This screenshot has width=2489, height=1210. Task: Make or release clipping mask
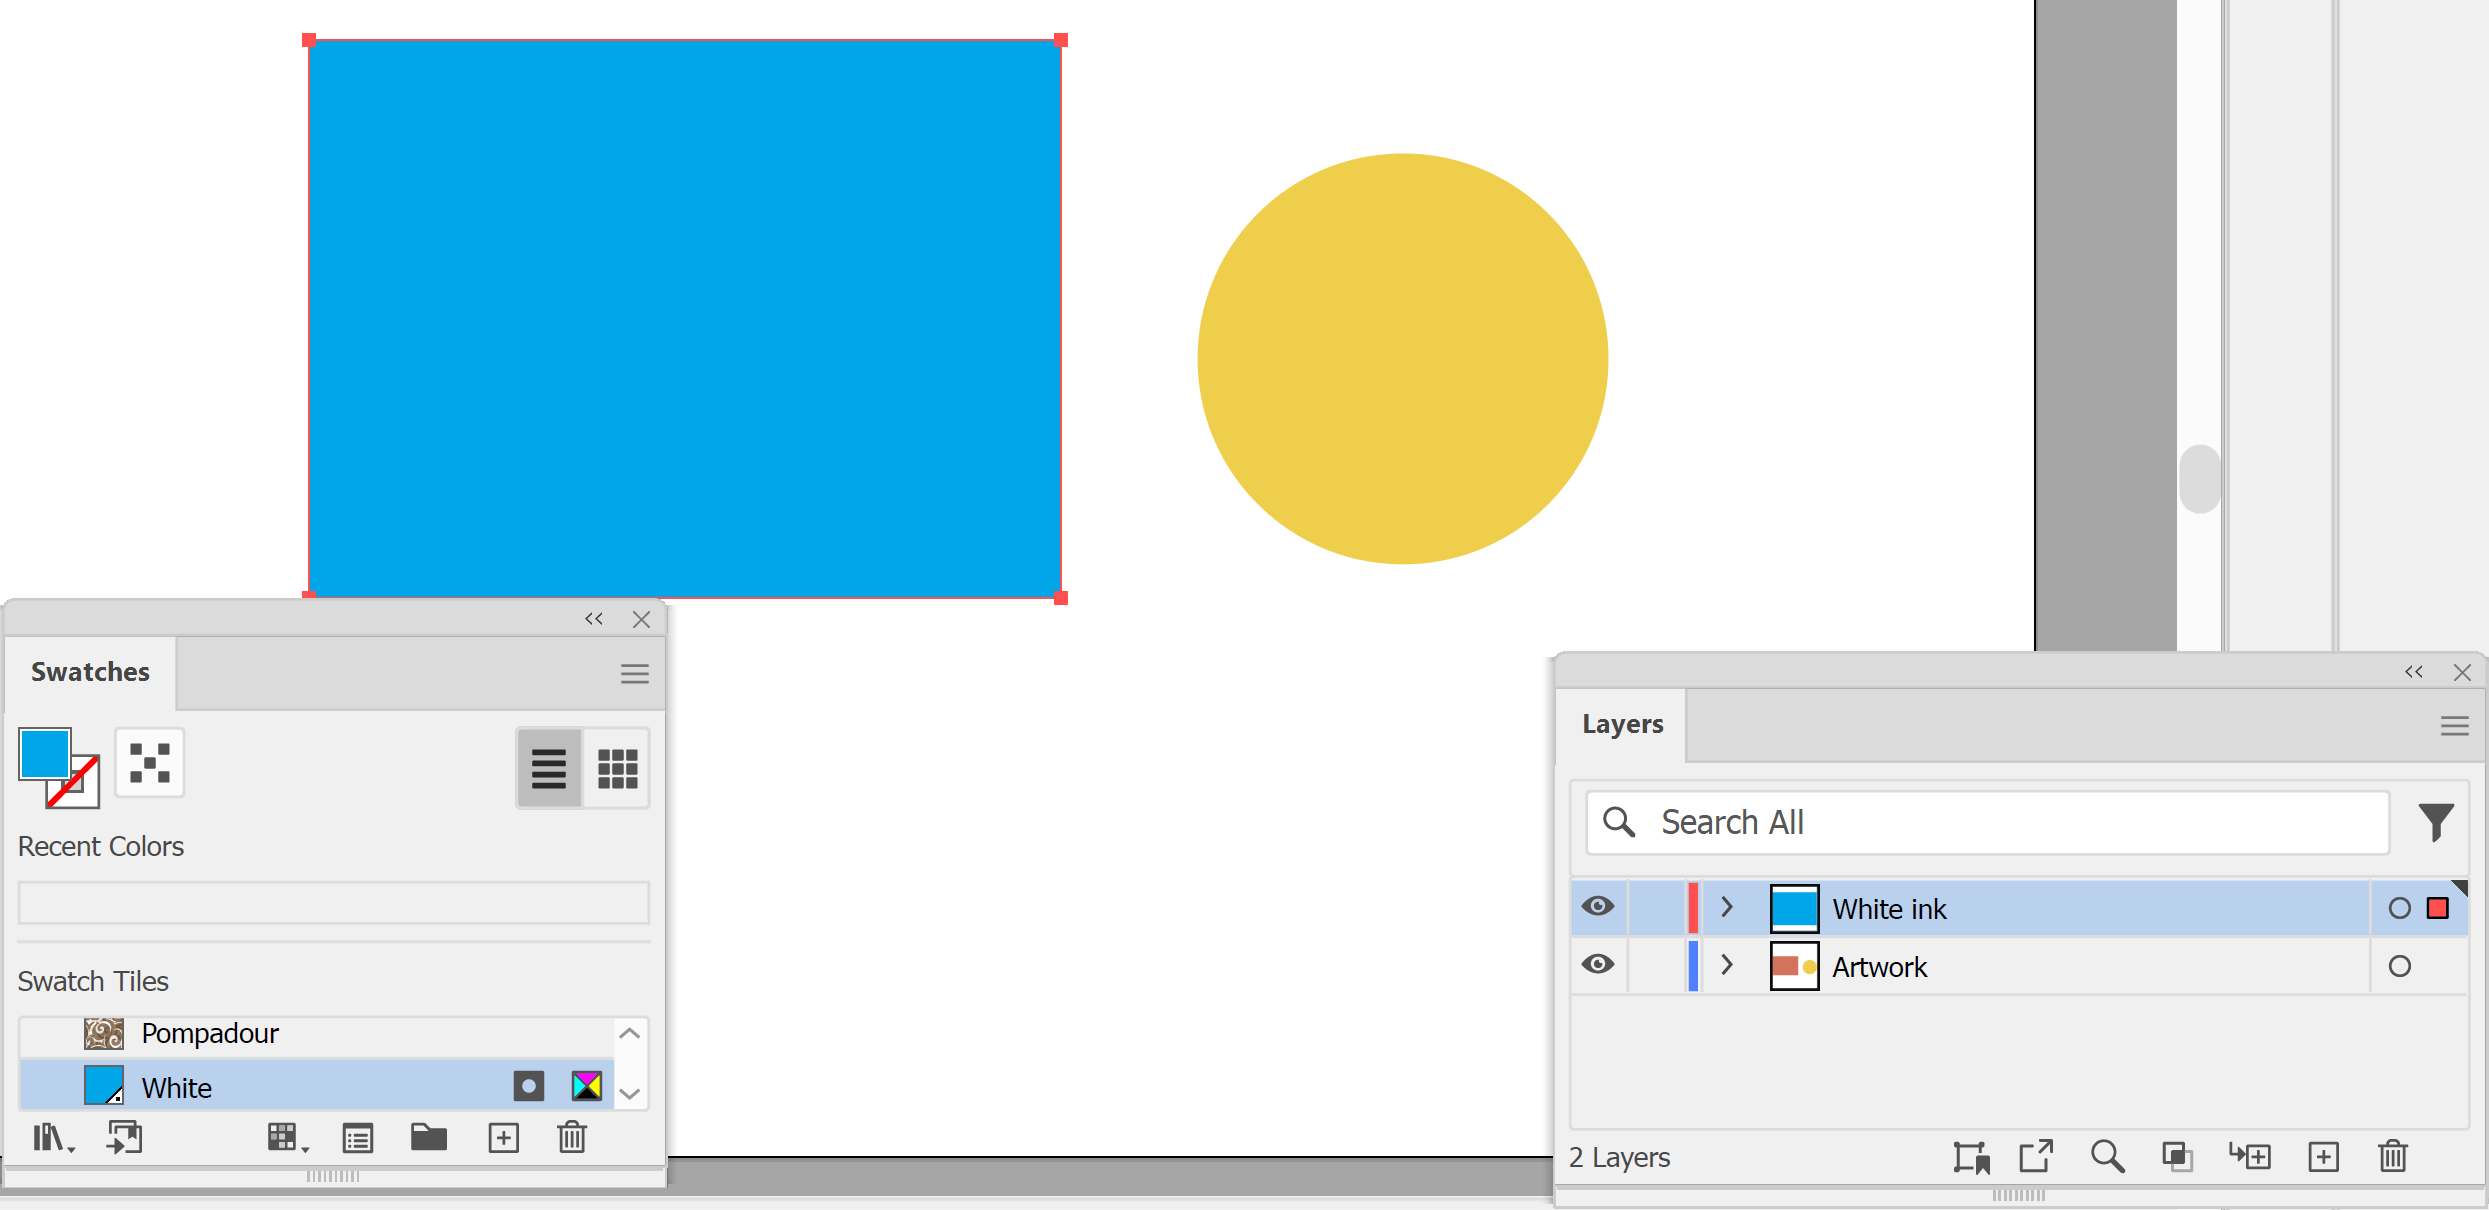click(x=2177, y=1157)
